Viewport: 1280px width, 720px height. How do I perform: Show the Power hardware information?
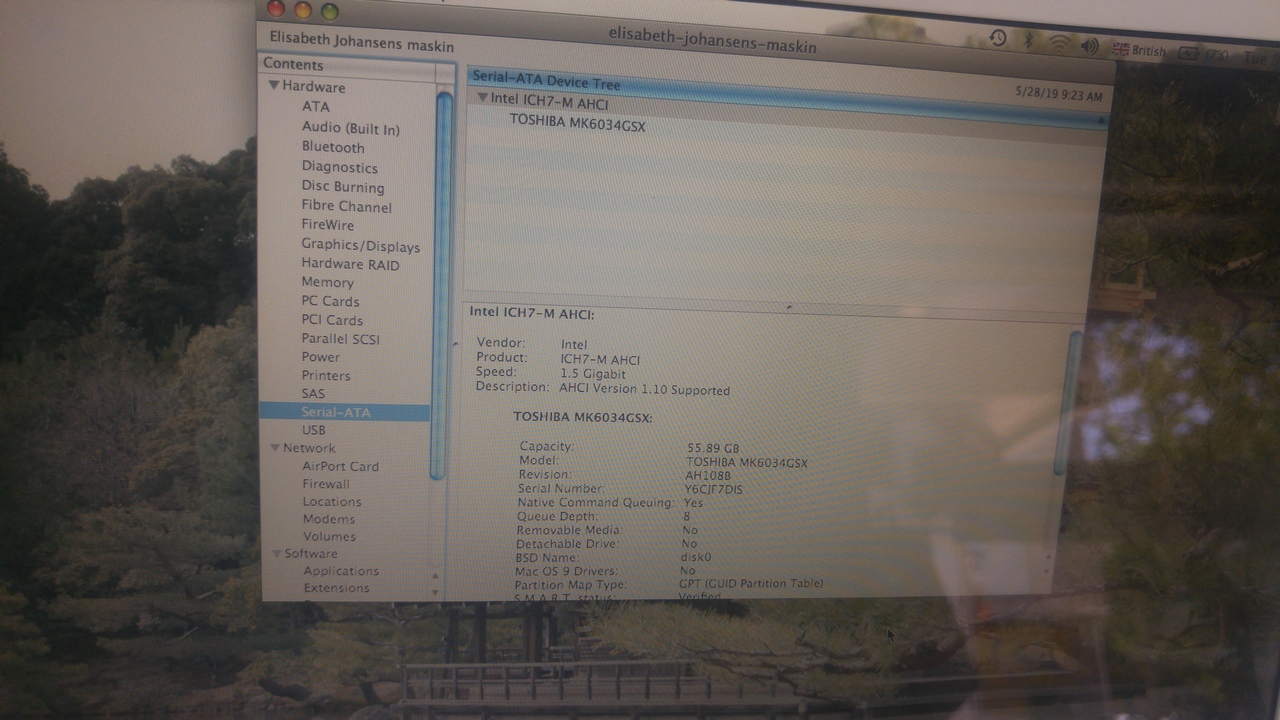(x=320, y=357)
